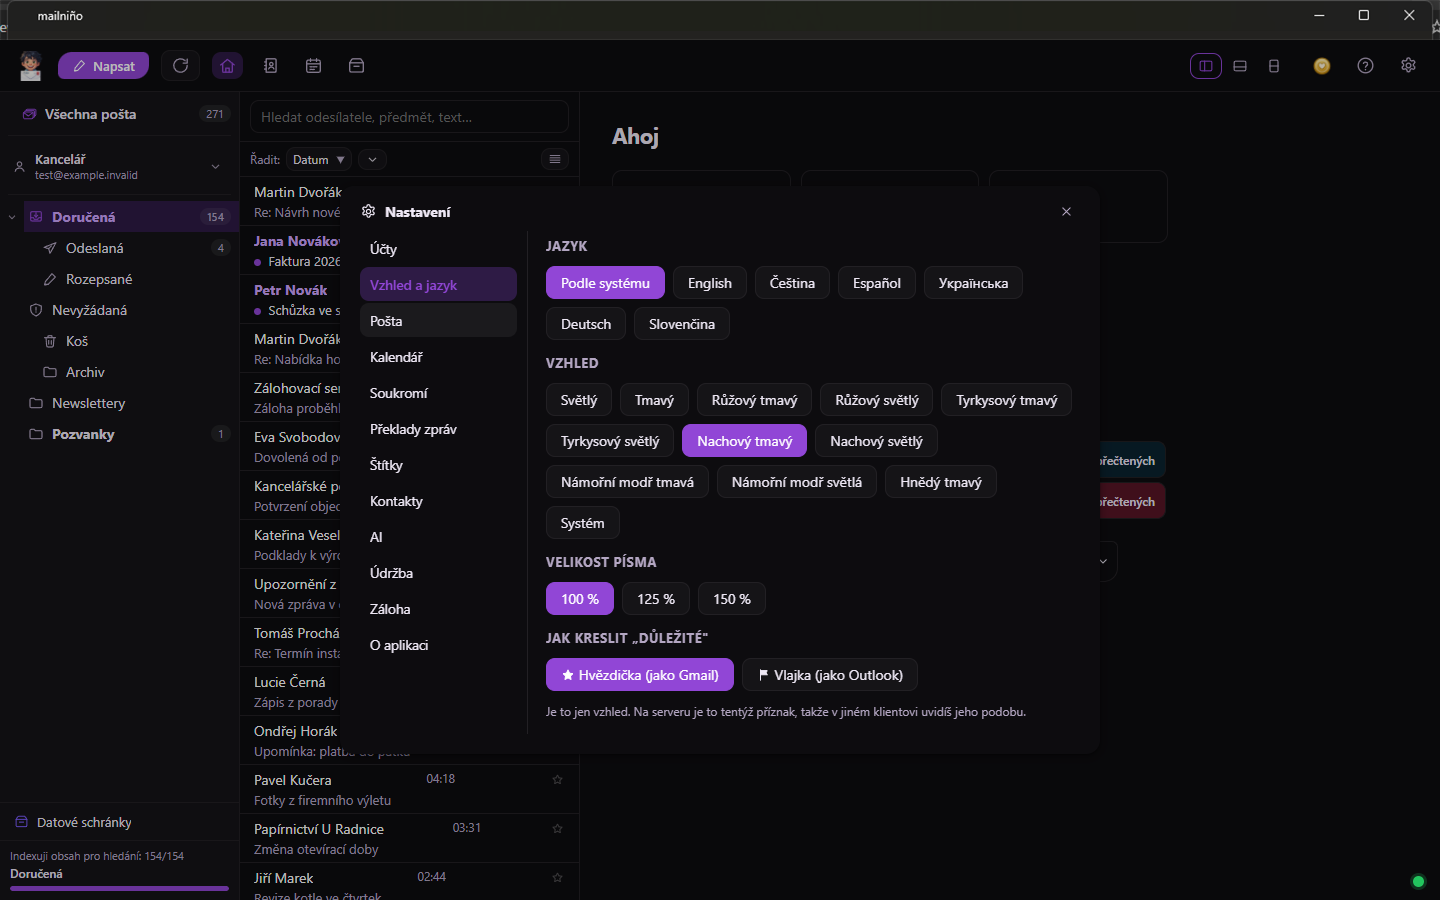Collapse the Kancelář account chevron
The image size is (1440, 900).
[x=215, y=167]
